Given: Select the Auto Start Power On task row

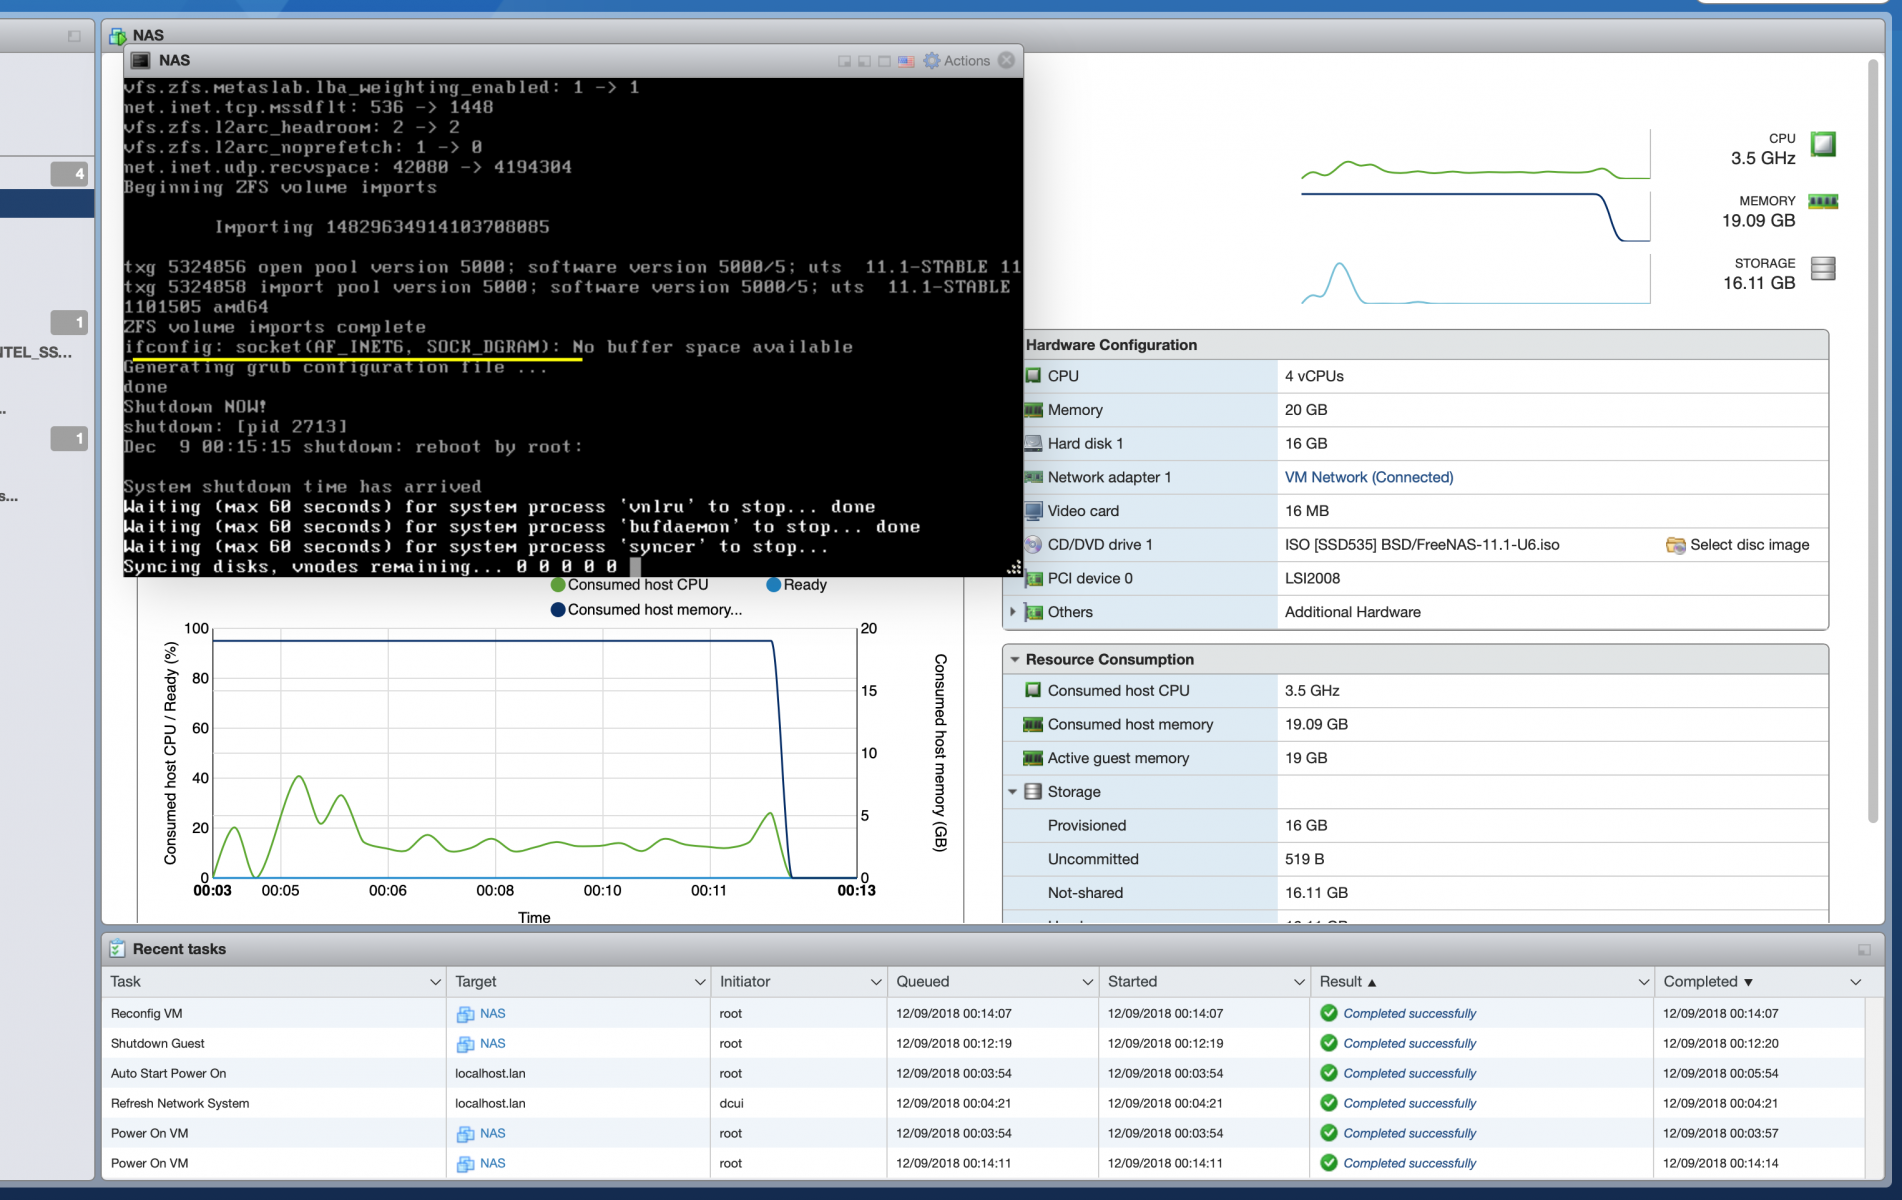Looking at the screenshot, I should 983,1074.
